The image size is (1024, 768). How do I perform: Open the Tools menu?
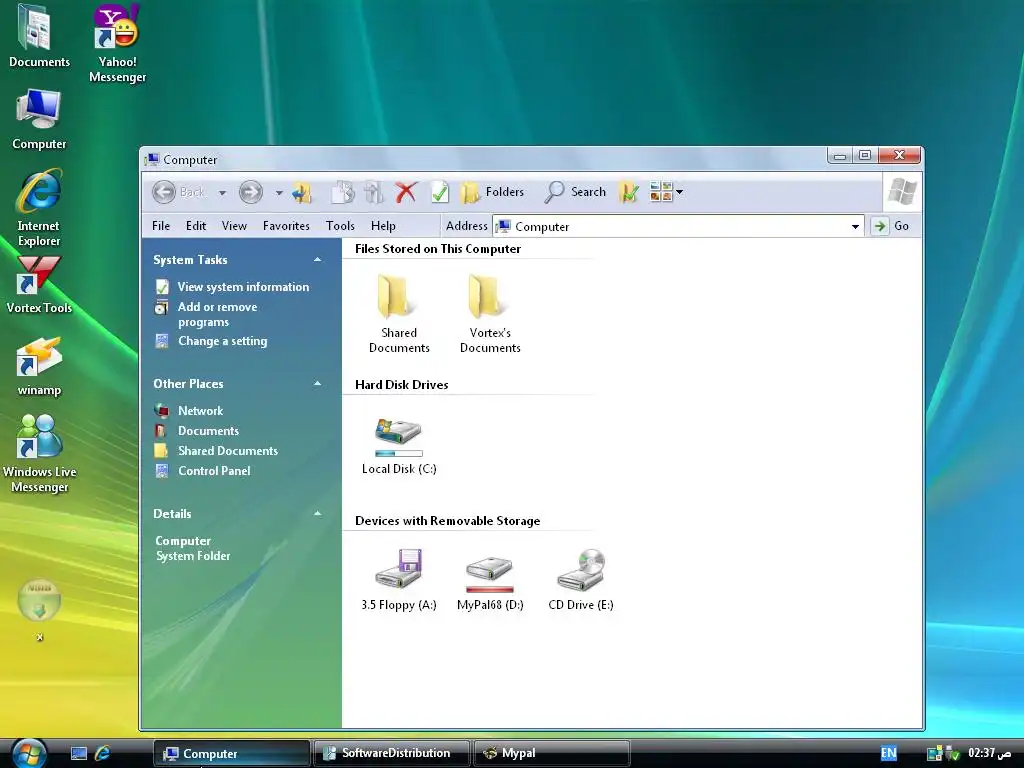pyautogui.click(x=340, y=226)
